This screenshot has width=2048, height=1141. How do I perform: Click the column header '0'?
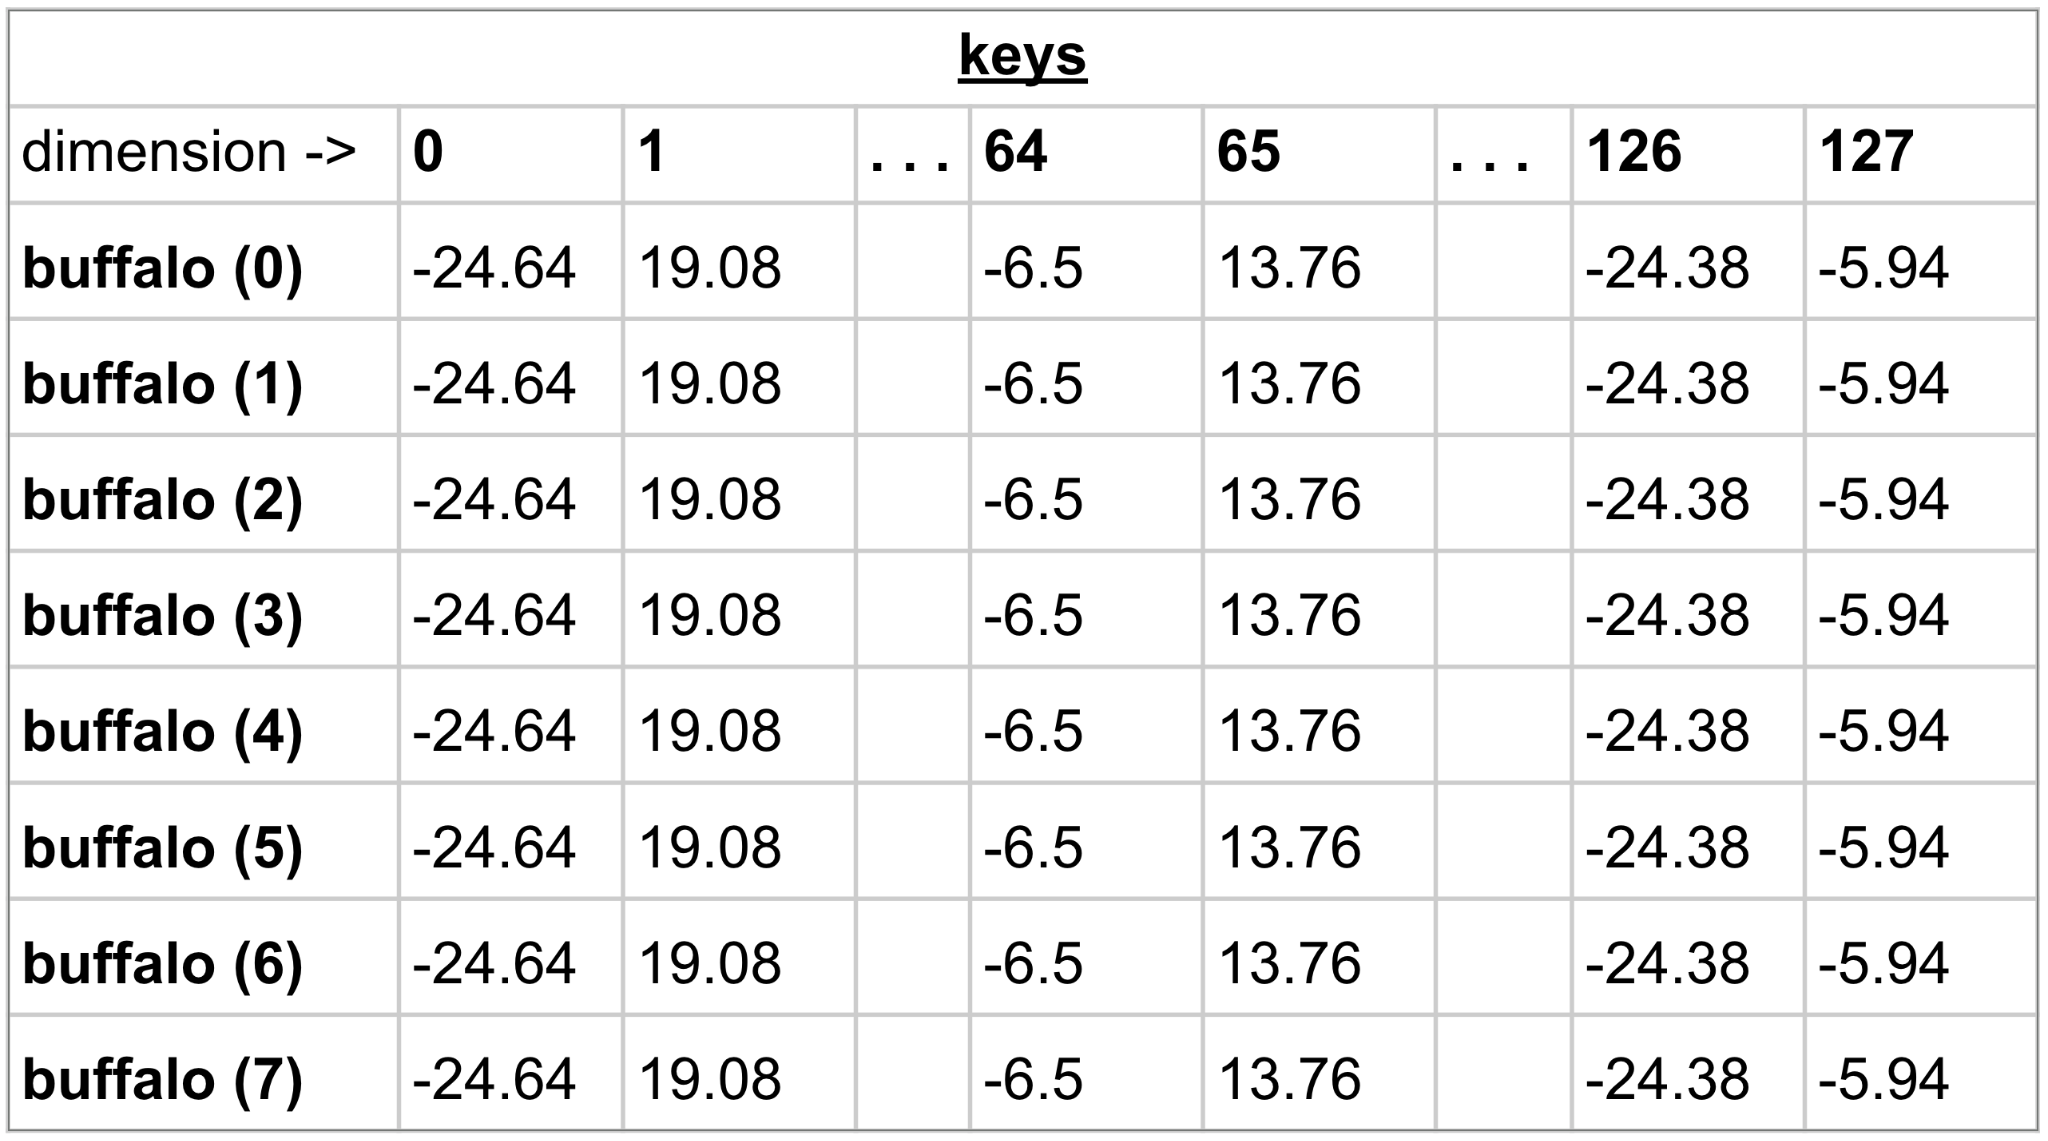pyautogui.click(x=428, y=153)
